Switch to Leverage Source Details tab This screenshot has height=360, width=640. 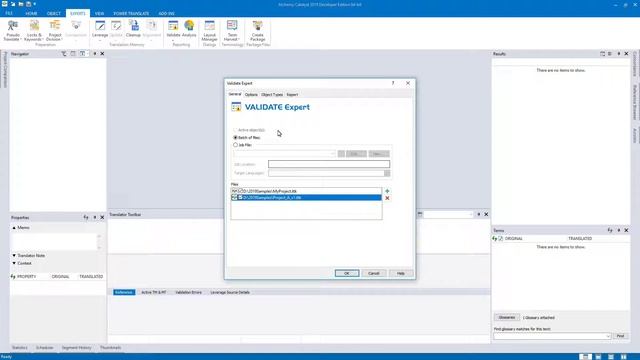230,292
